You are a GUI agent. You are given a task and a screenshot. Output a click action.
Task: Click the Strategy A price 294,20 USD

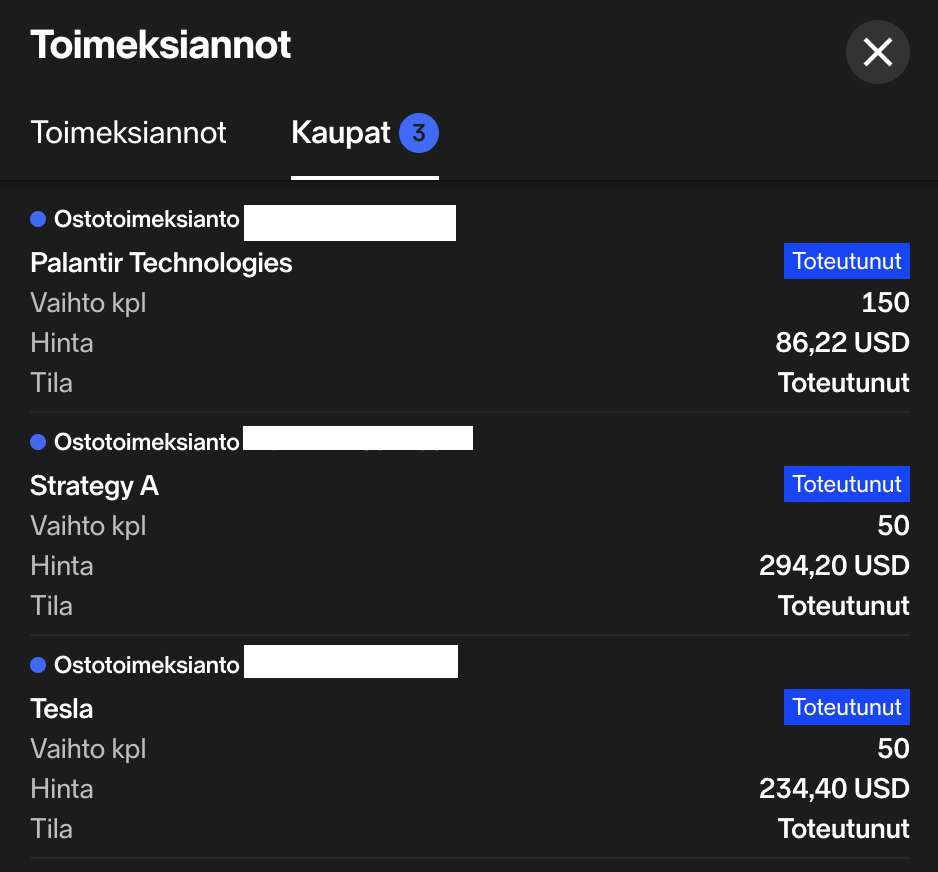[x=834, y=566]
